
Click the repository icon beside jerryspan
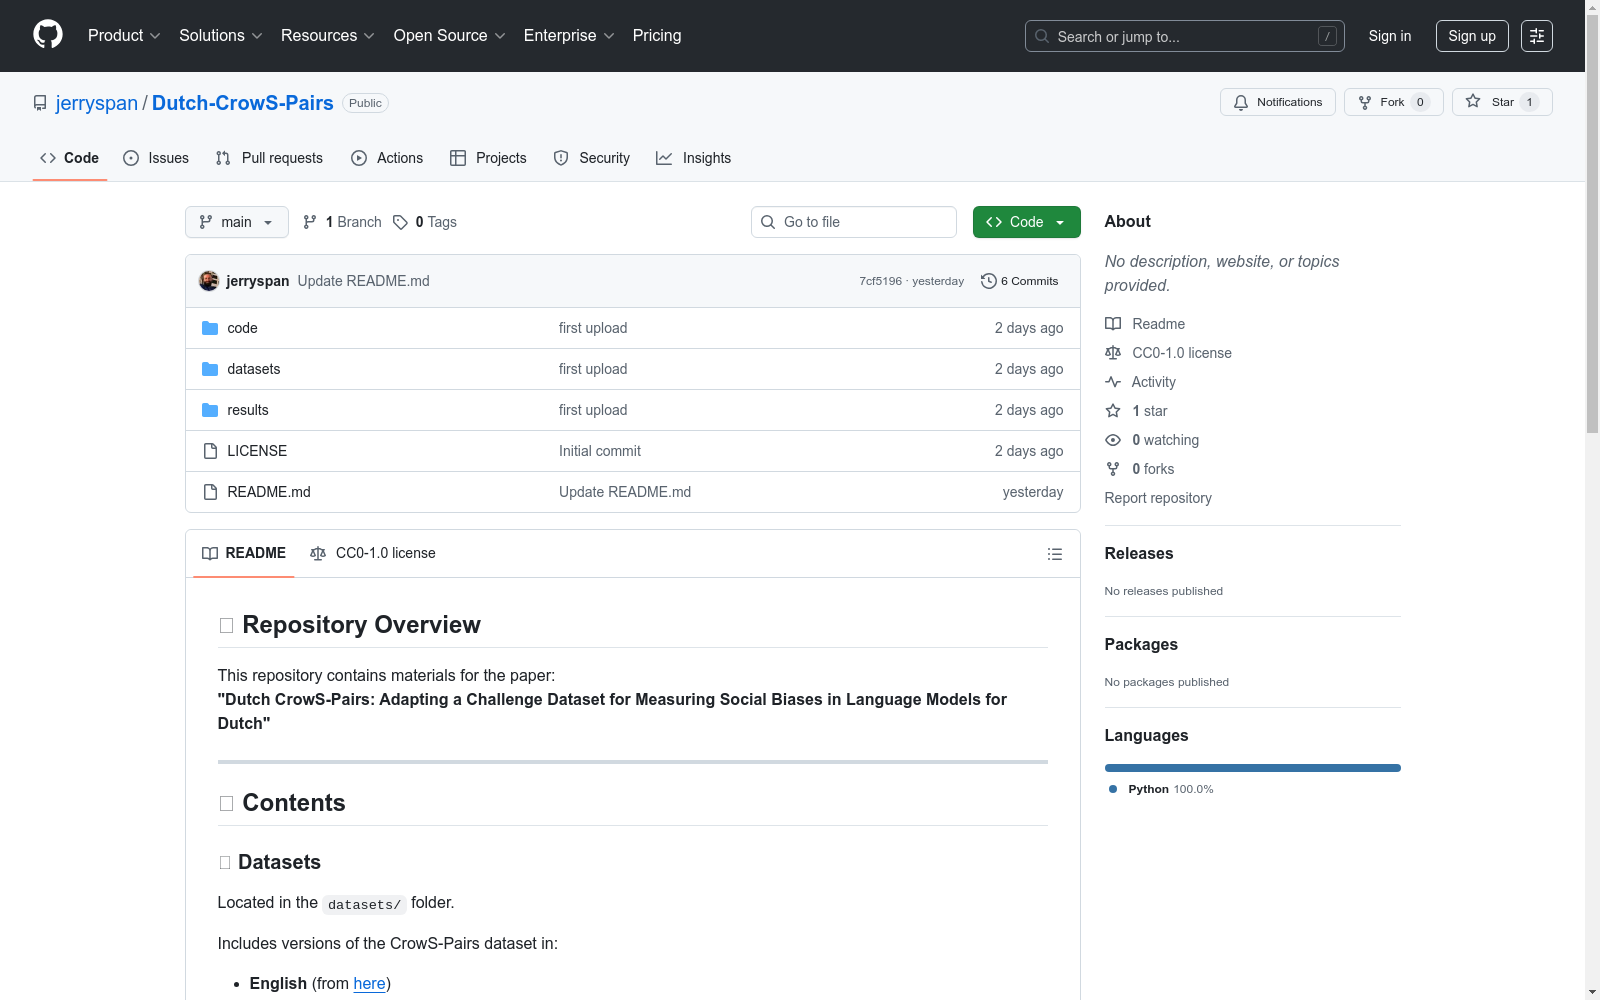[40, 103]
